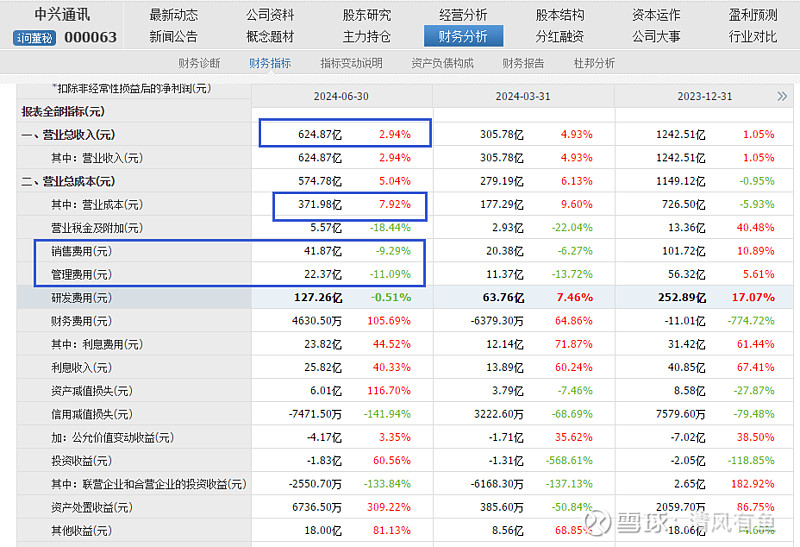Select the 投资收益(元) row label
Screen dimensions: 800x547
pos(82,461)
